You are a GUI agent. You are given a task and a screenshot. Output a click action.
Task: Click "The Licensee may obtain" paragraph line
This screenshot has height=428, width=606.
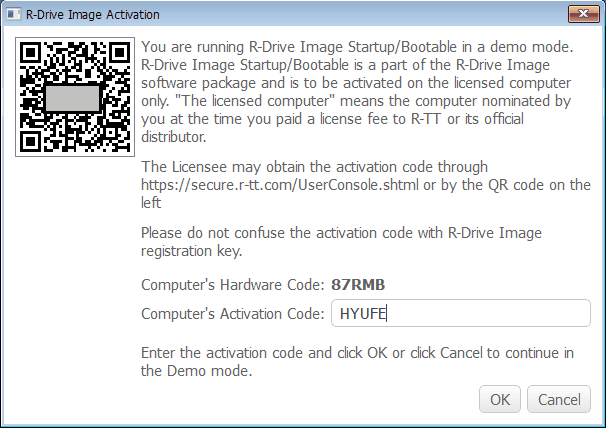314,167
